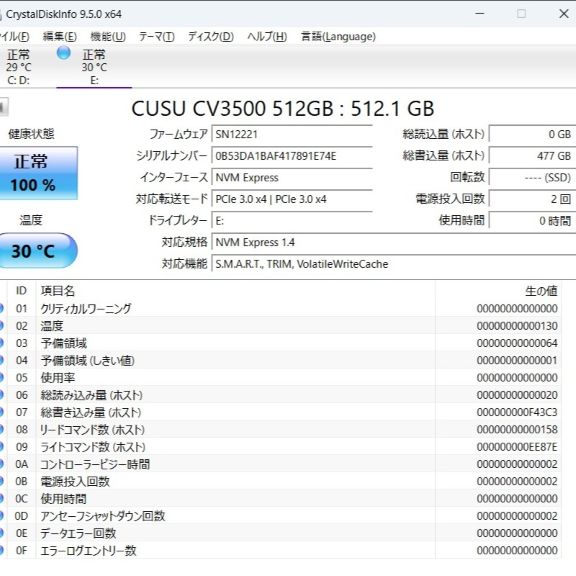Select row 06 総読み込み量 (ホスト)
The width and height of the screenshot is (576, 576).
(x=281, y=395)
